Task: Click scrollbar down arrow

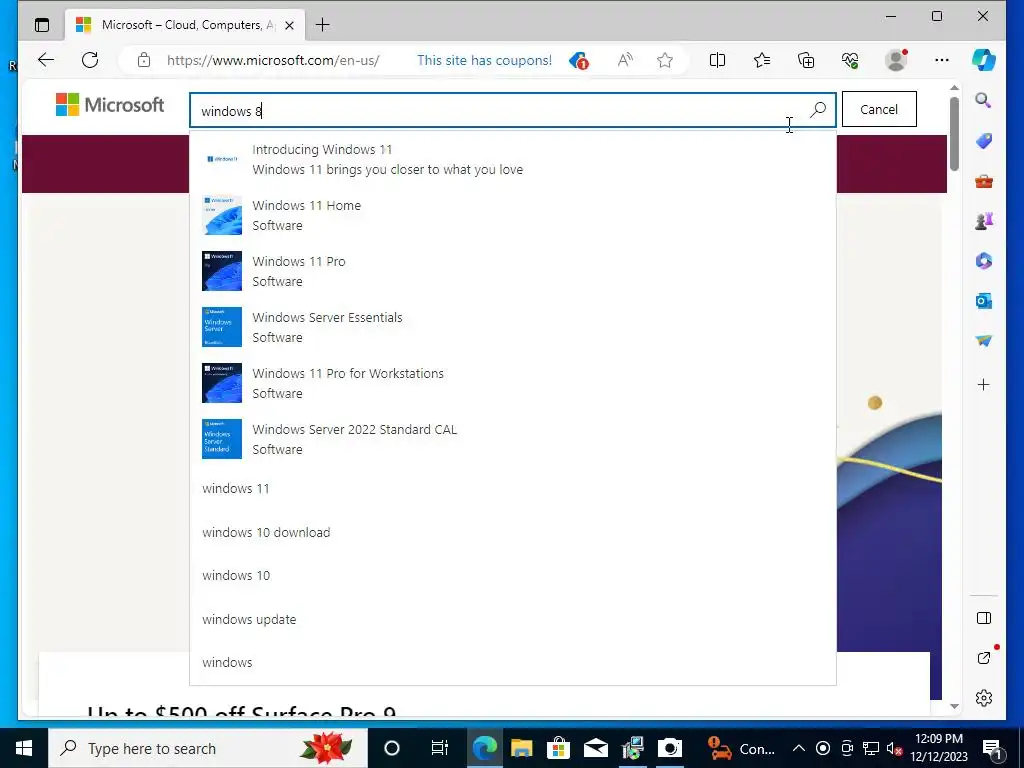Action: (954, 706)
